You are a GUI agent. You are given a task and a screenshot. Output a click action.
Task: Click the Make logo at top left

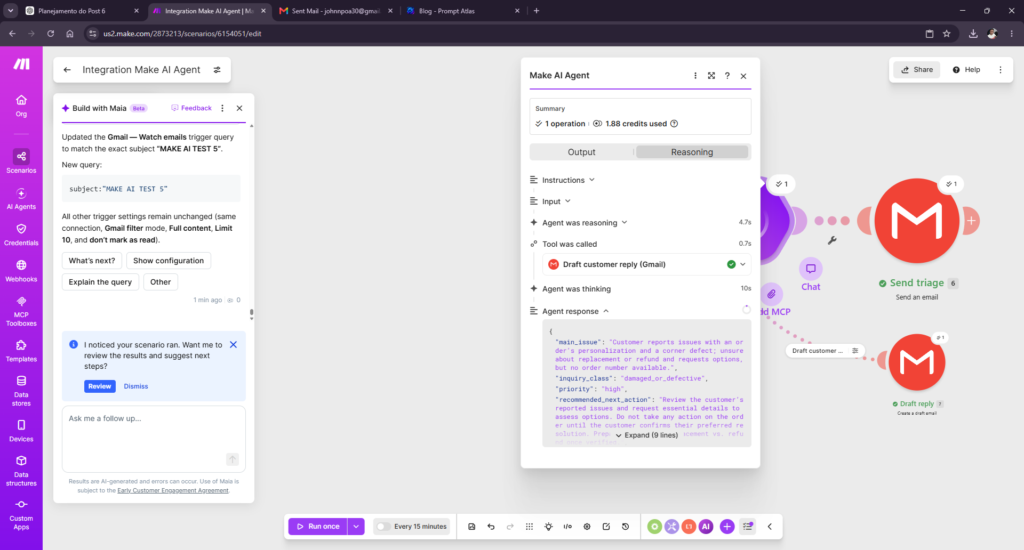click(x=22, y=63)
